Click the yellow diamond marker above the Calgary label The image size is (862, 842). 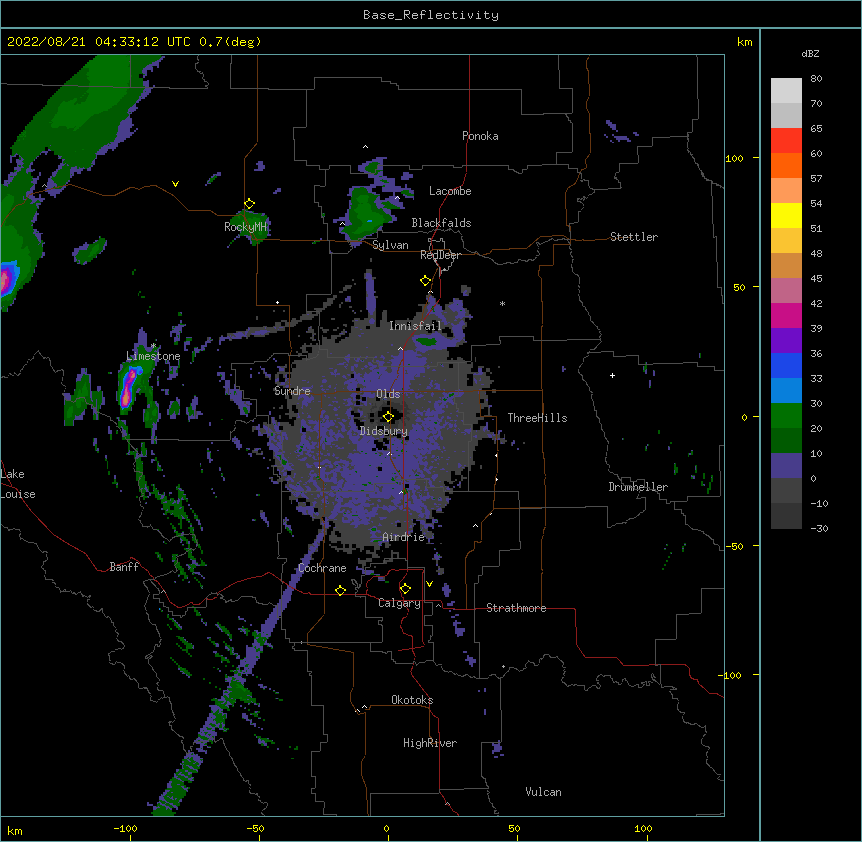tap(405, 589)
